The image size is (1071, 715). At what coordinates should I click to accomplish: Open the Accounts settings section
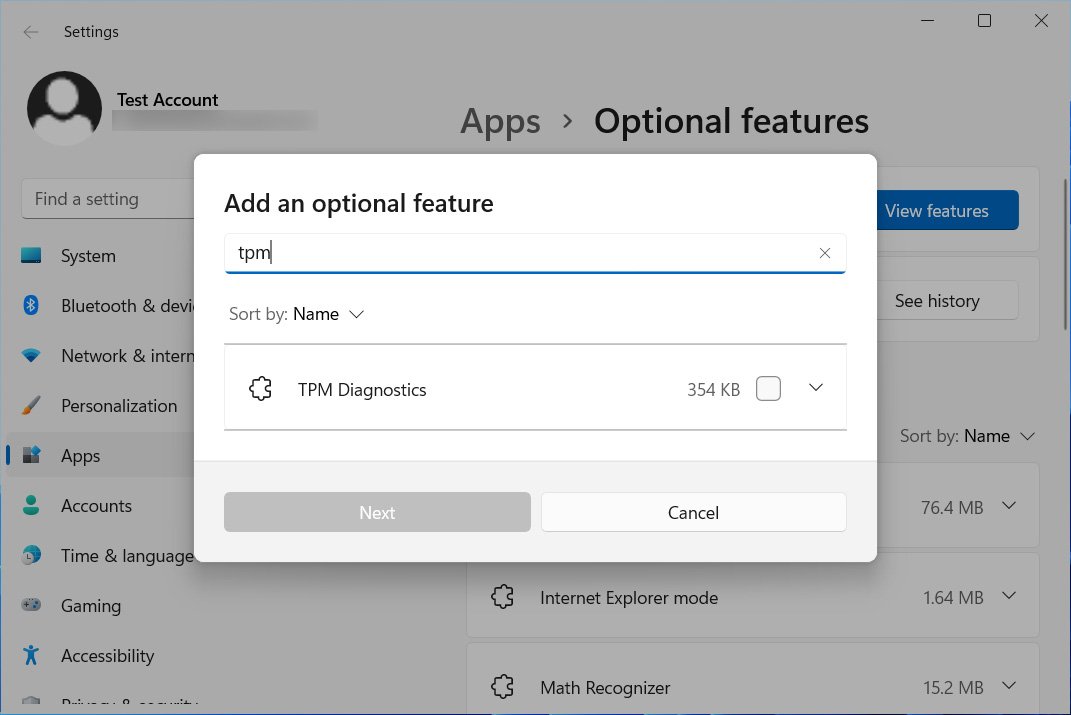tap(96, 506)
